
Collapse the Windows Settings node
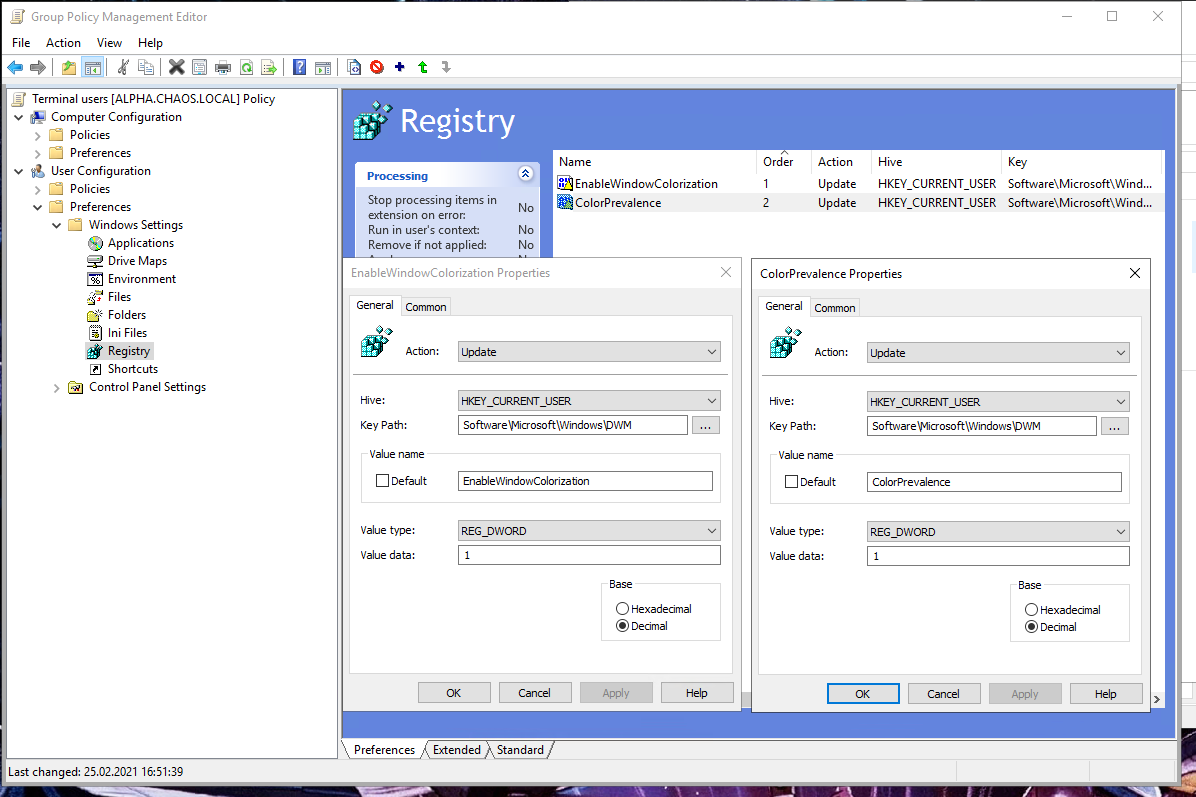coord(56,225)
